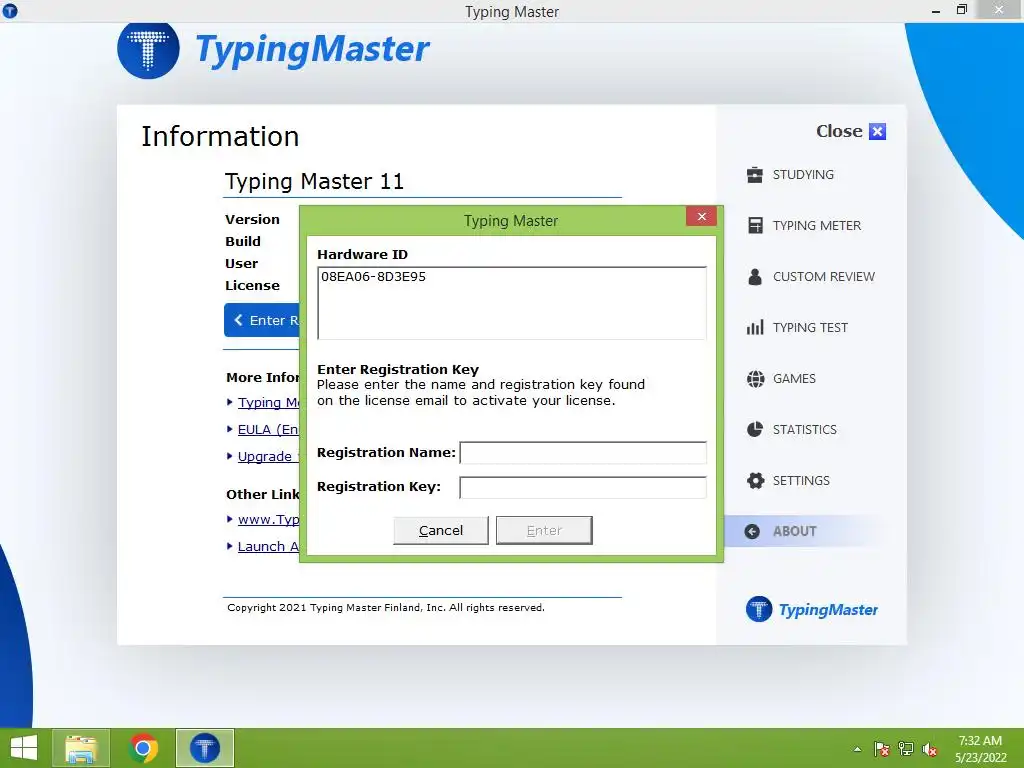This screenshot has width=1024, height=768.
Task: Open File Explorer from taskbar
Action: tap(81, 748)
